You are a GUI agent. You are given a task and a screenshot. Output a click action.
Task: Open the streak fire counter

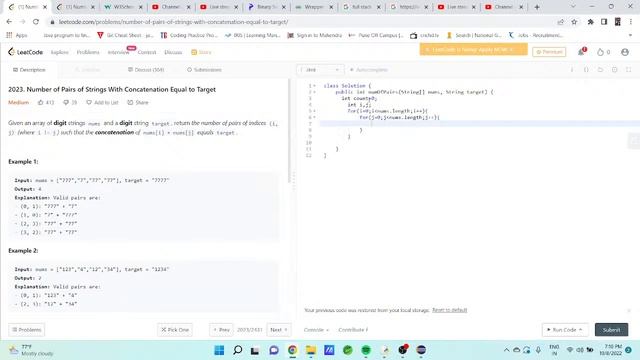coord(603,52)
